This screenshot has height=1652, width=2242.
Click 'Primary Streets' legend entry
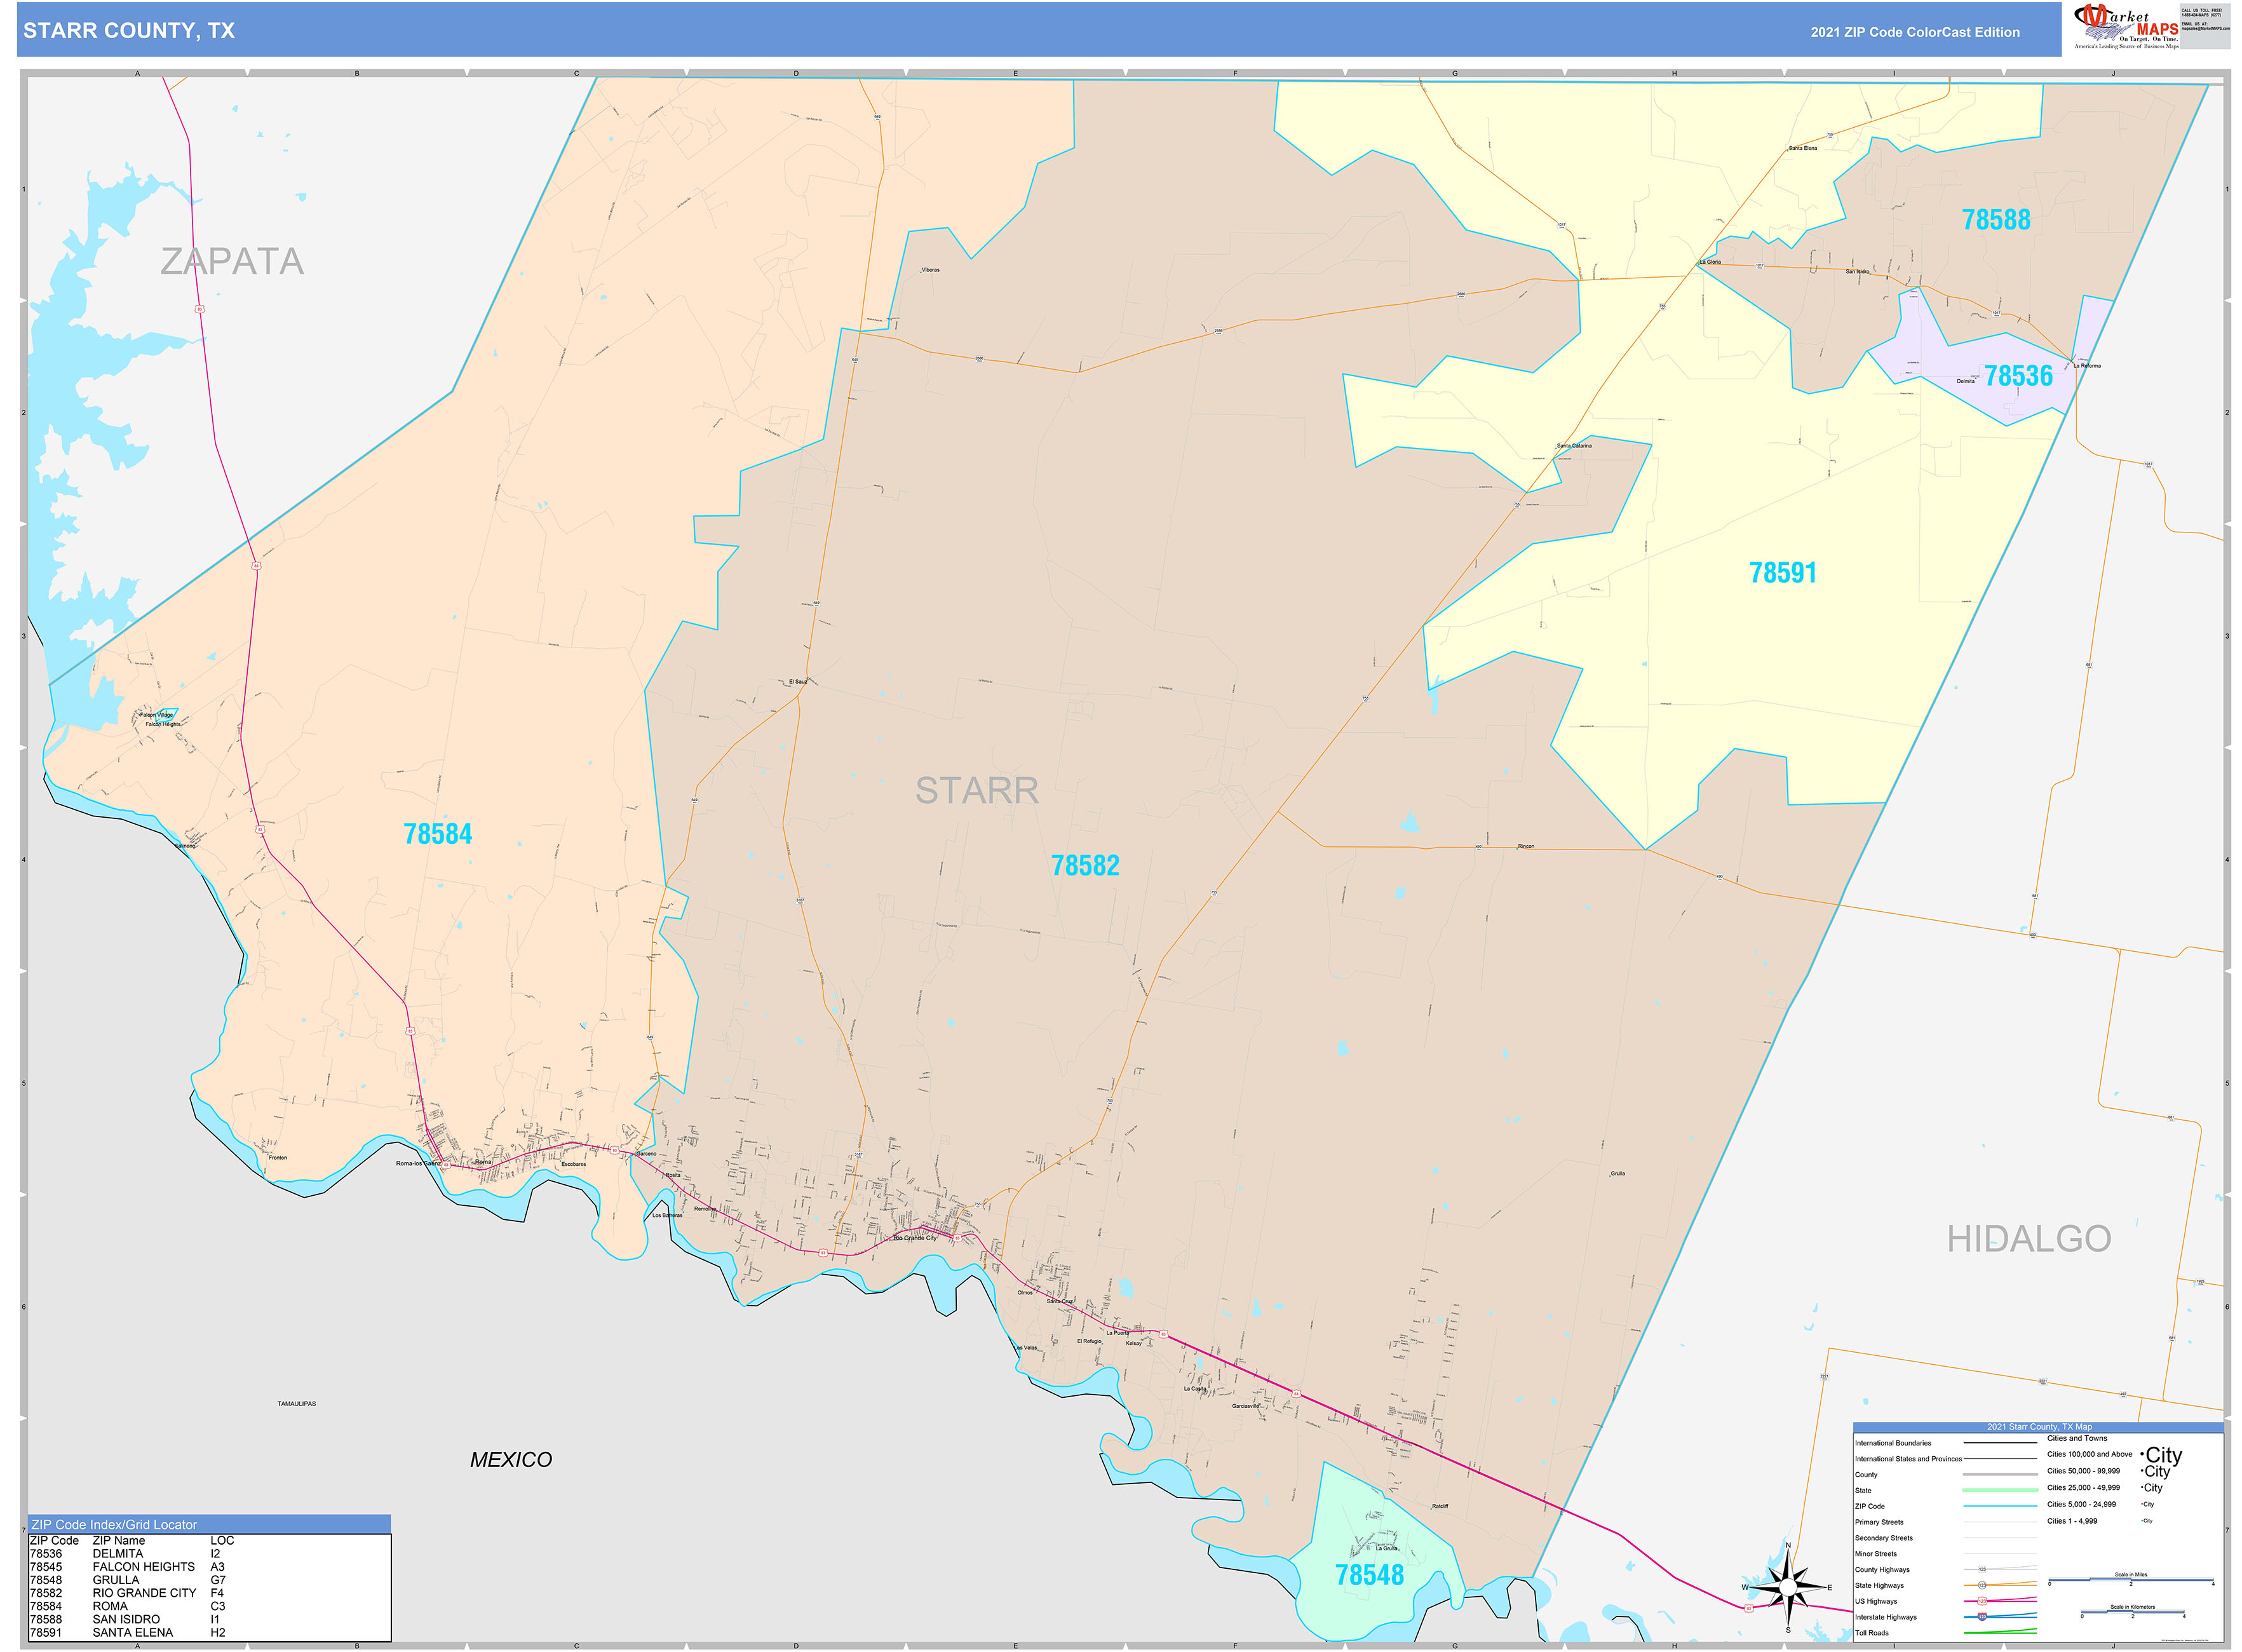(1879, 1522)
